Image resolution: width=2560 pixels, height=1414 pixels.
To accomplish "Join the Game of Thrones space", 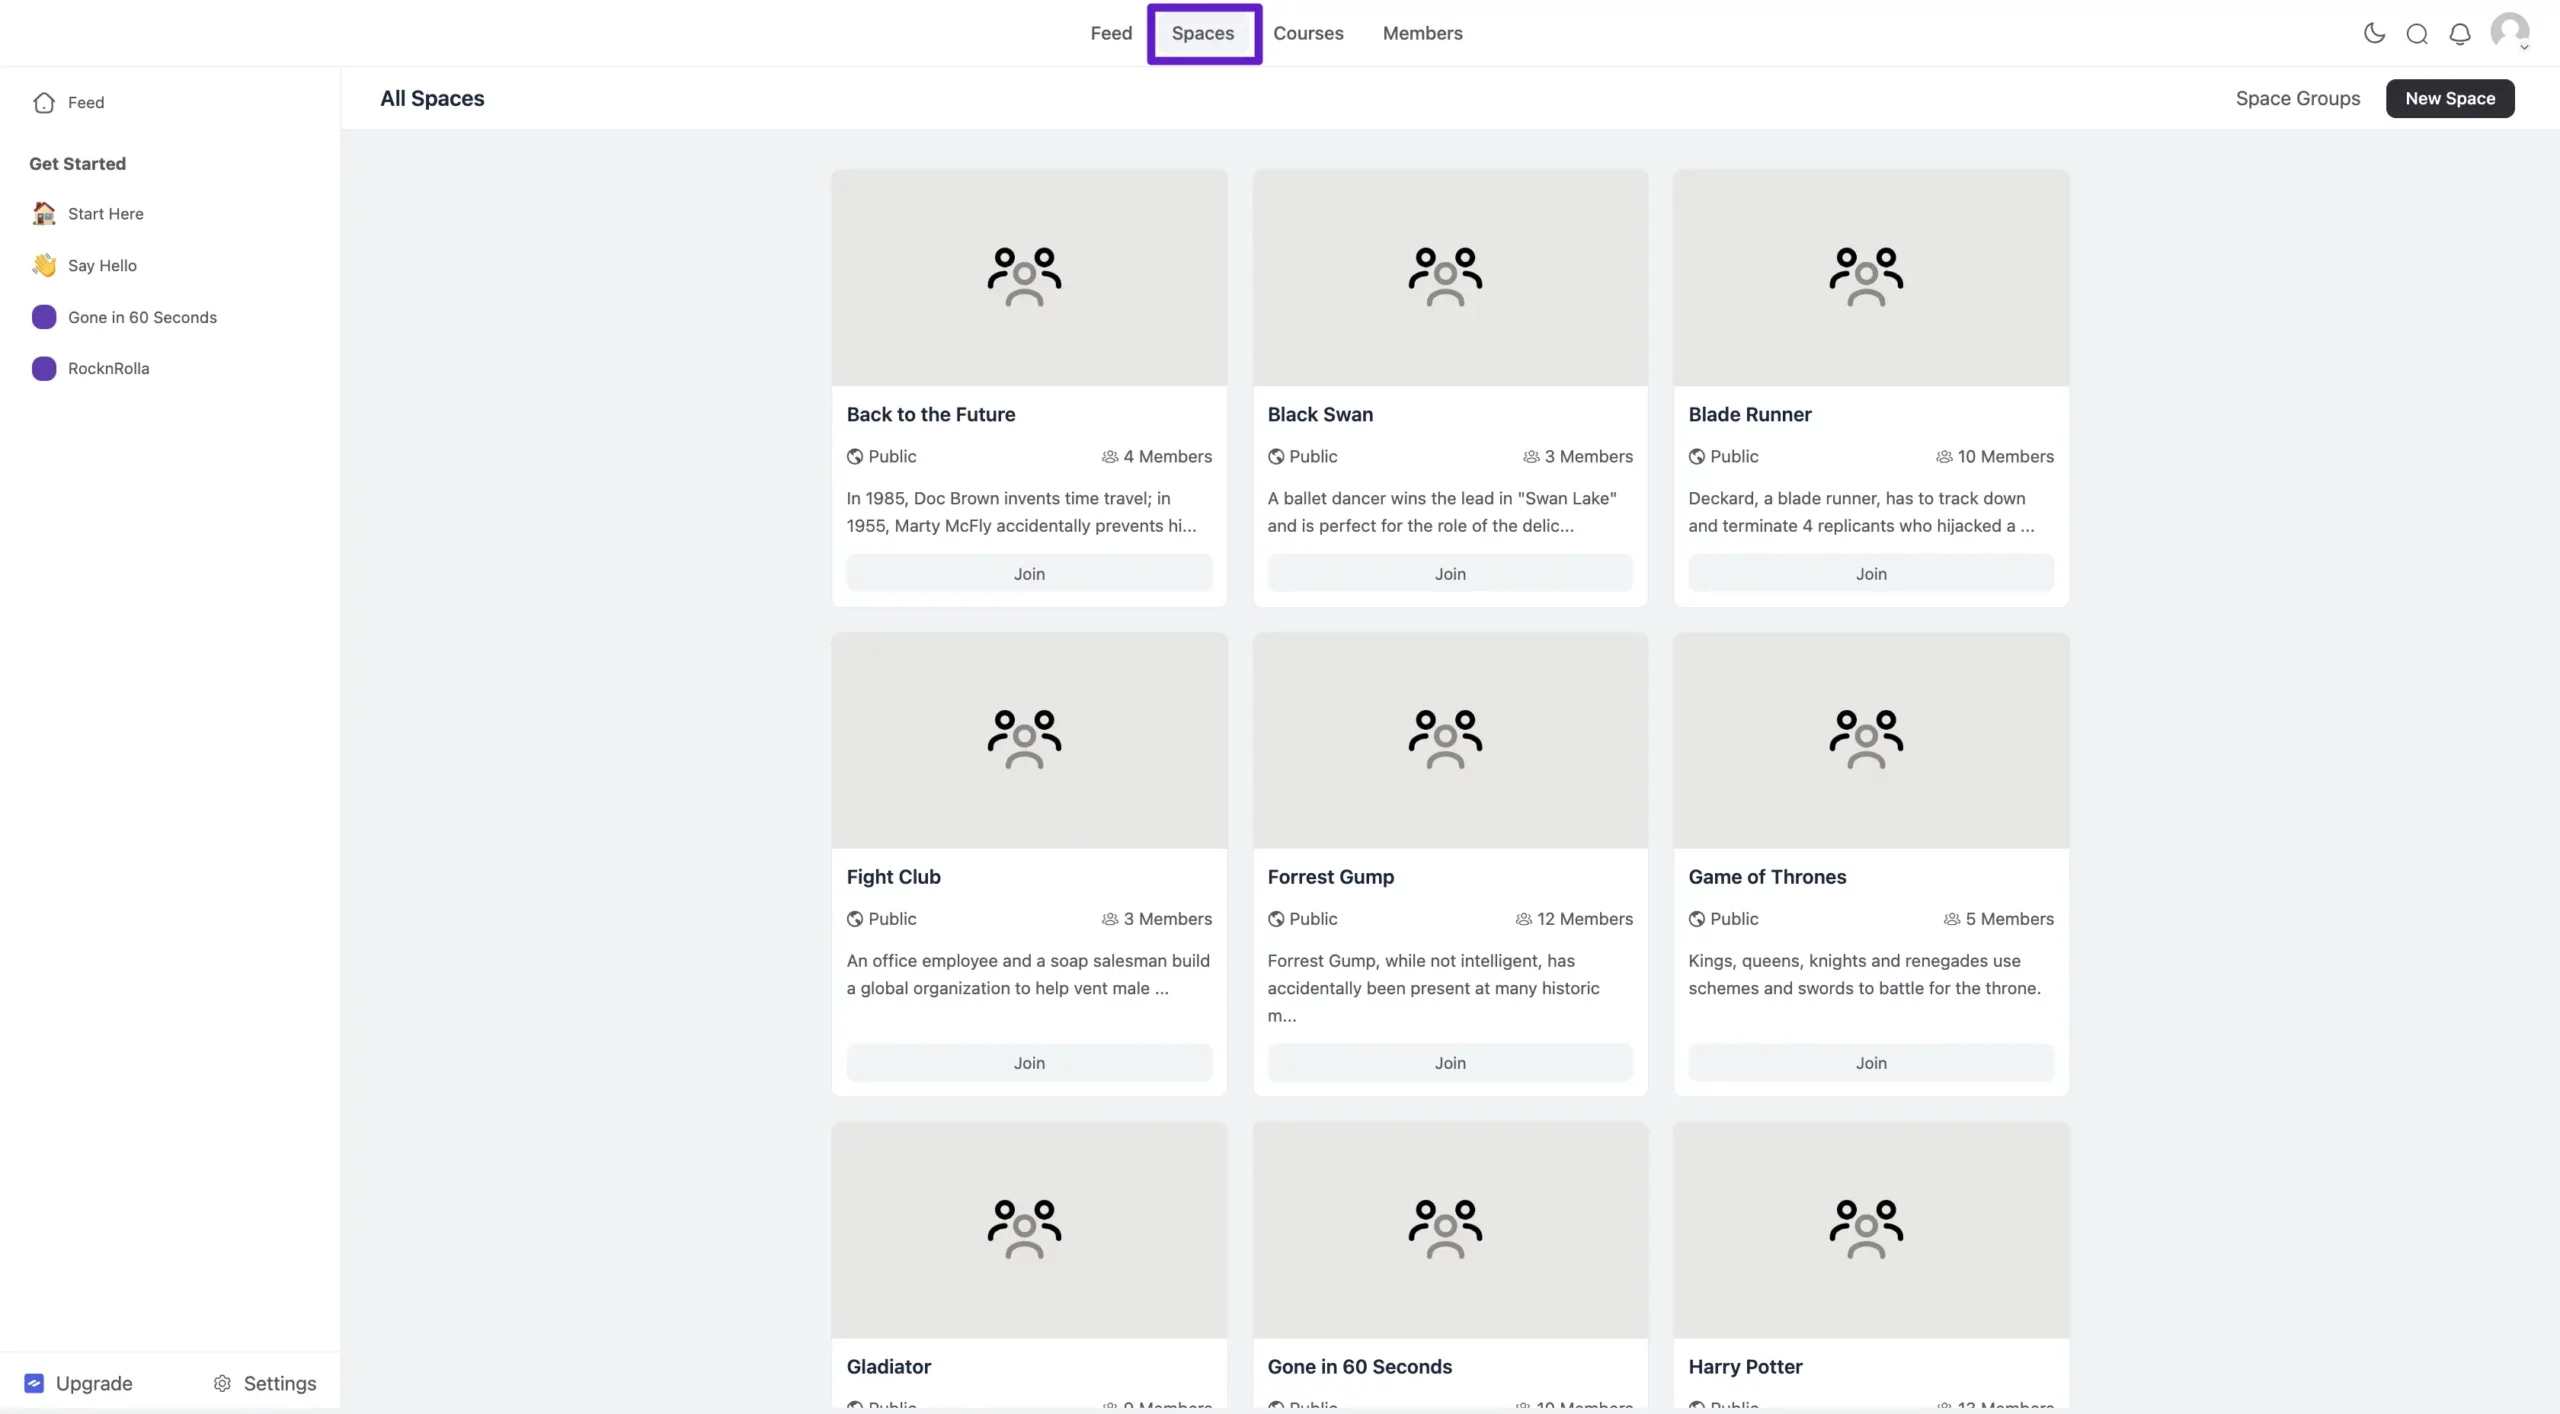I will pos(1871,1062).
